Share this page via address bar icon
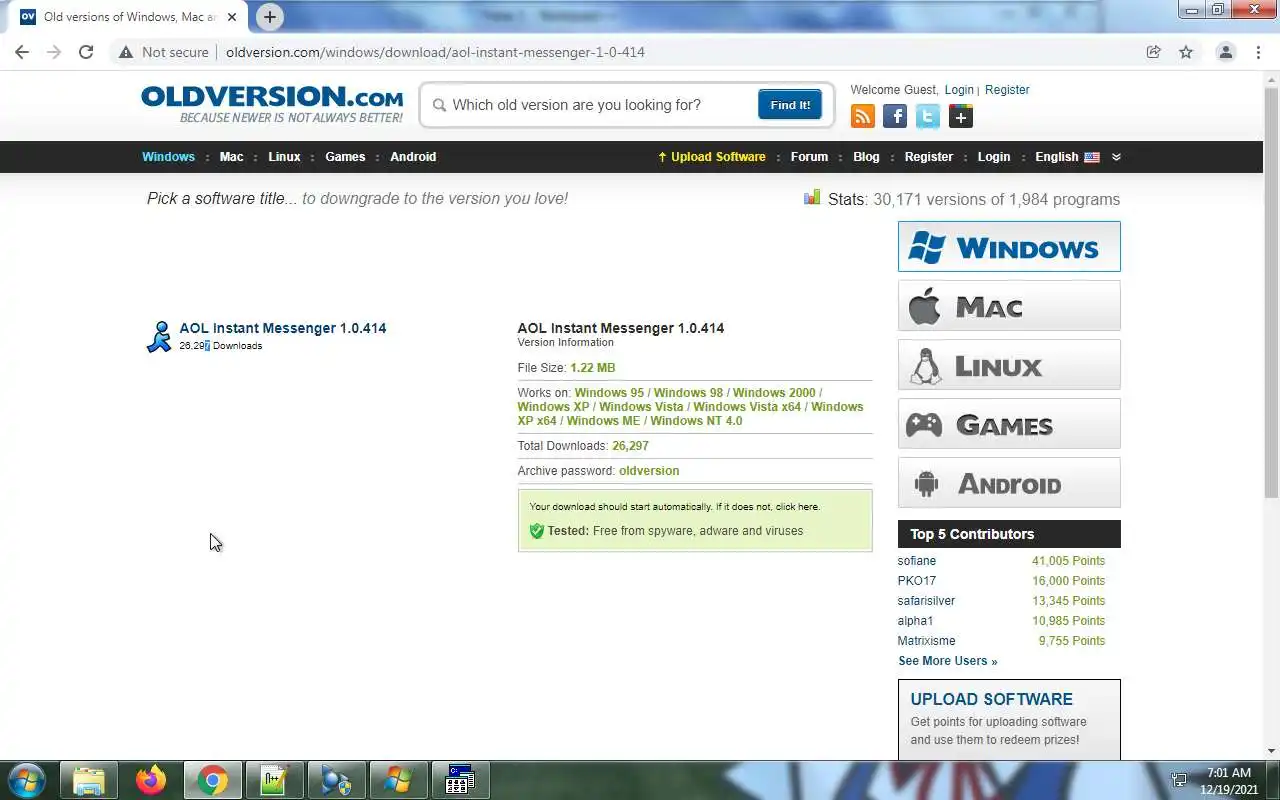 [1153, 52]
